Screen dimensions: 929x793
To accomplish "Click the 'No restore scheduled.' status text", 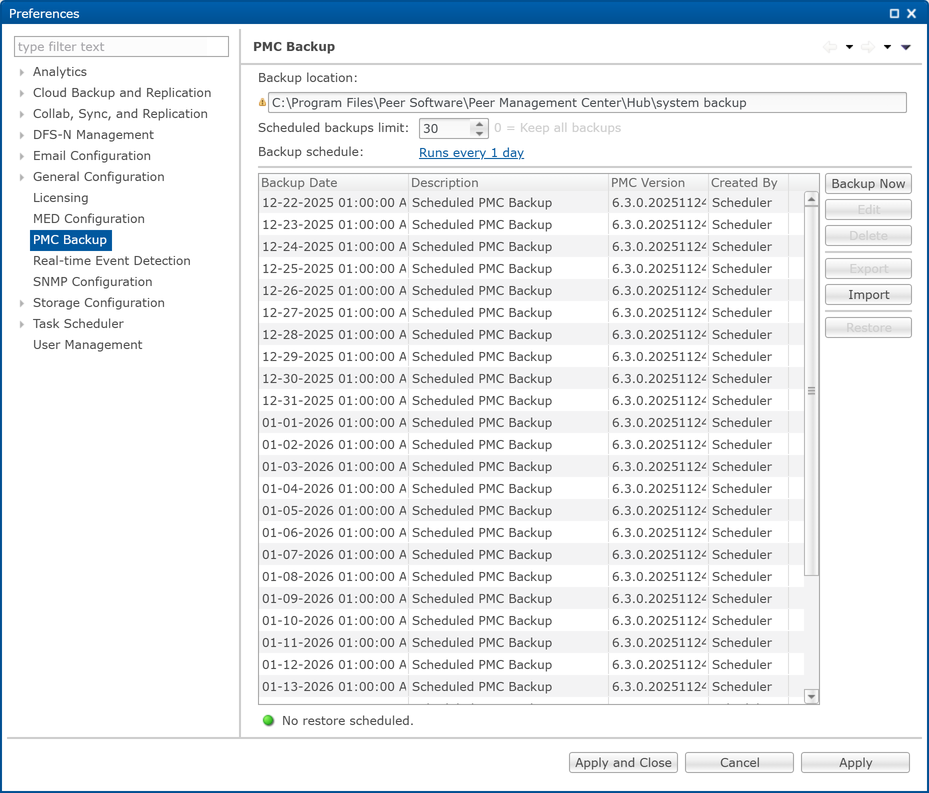I will [347, 721].
